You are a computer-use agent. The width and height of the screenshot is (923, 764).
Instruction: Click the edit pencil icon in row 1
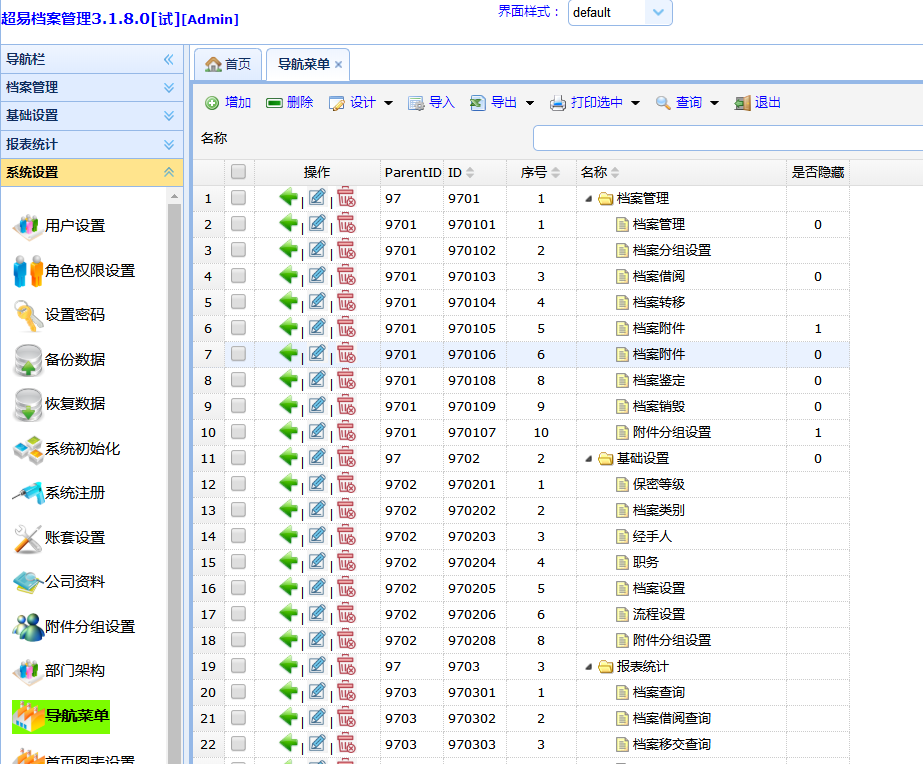[x=317, y=198]
